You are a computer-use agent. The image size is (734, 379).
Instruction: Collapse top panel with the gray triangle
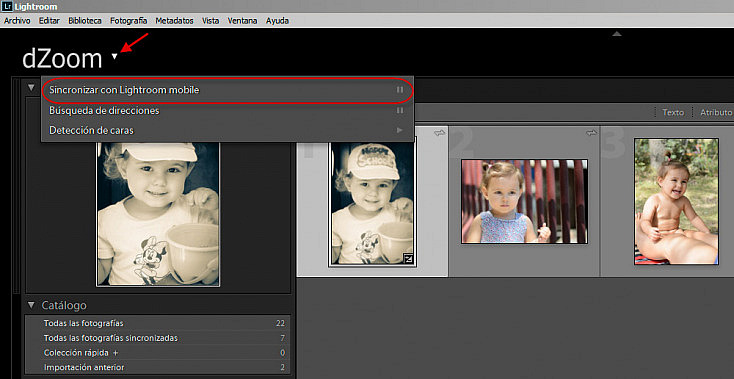(617, 34)
